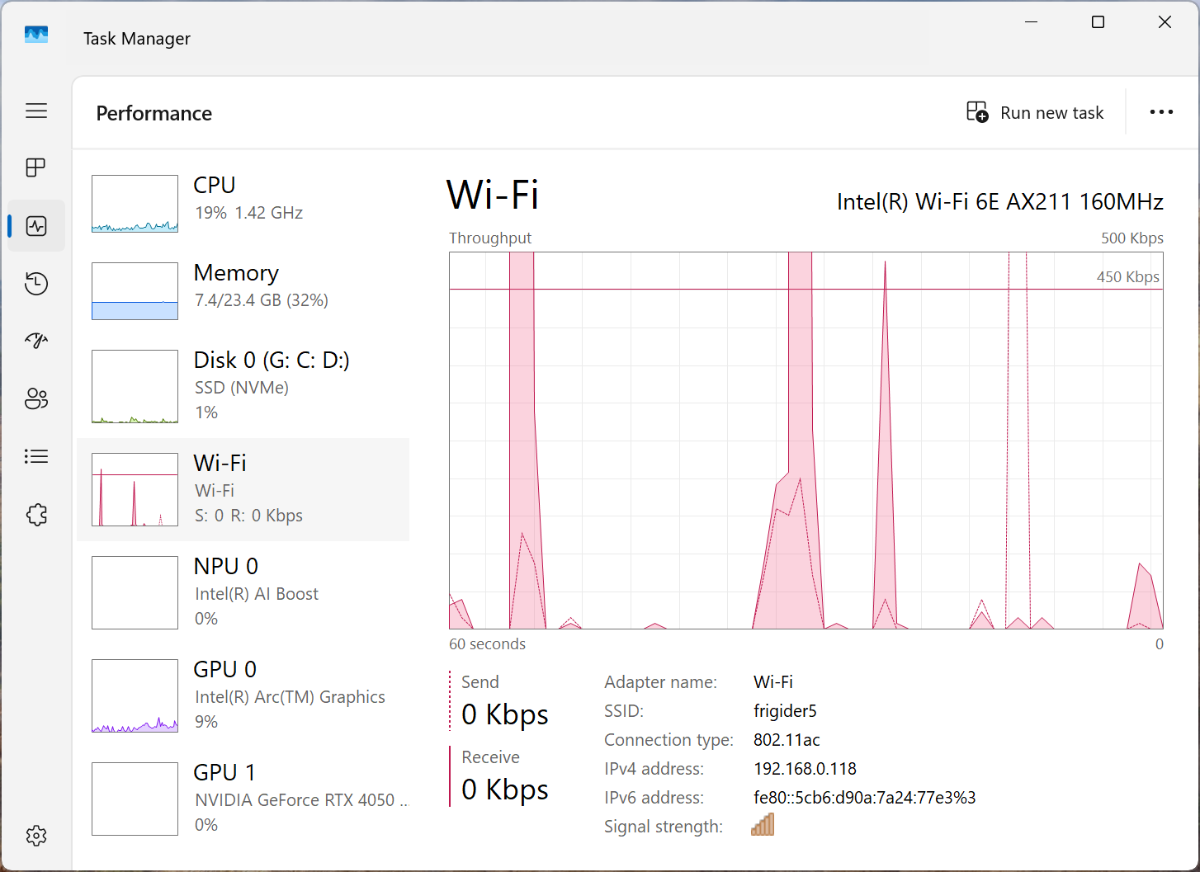Screen dimensions: 1200x872
Task: Click the Wi-Fi throughput graph
Action: coord(806,440)
